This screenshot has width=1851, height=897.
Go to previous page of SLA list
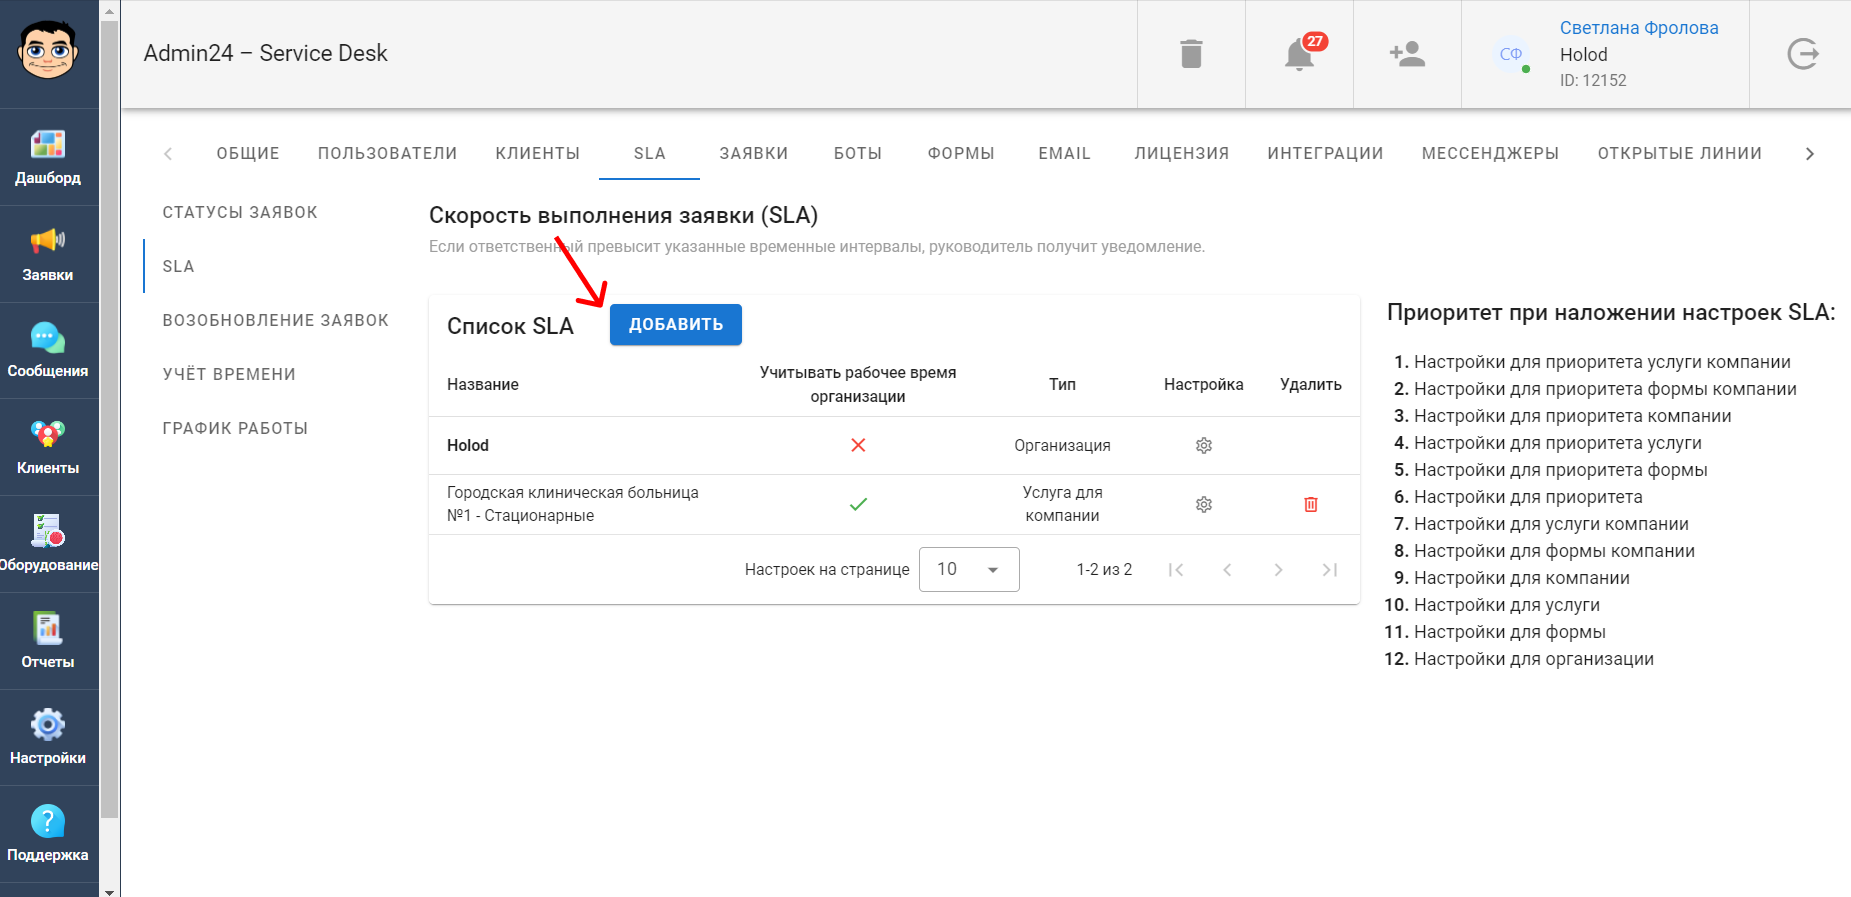pyautogui.click(x=1227, y=570)
